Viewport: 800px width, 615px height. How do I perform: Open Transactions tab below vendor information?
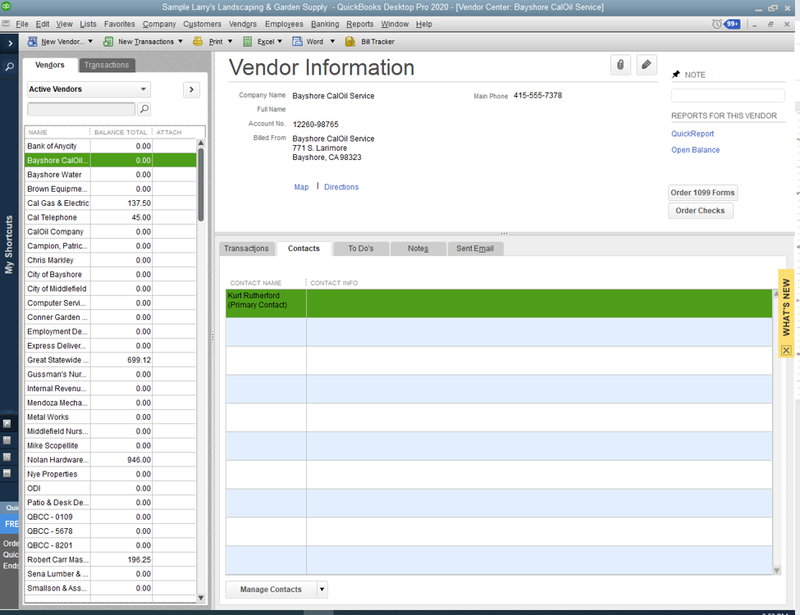pos(246,249)
